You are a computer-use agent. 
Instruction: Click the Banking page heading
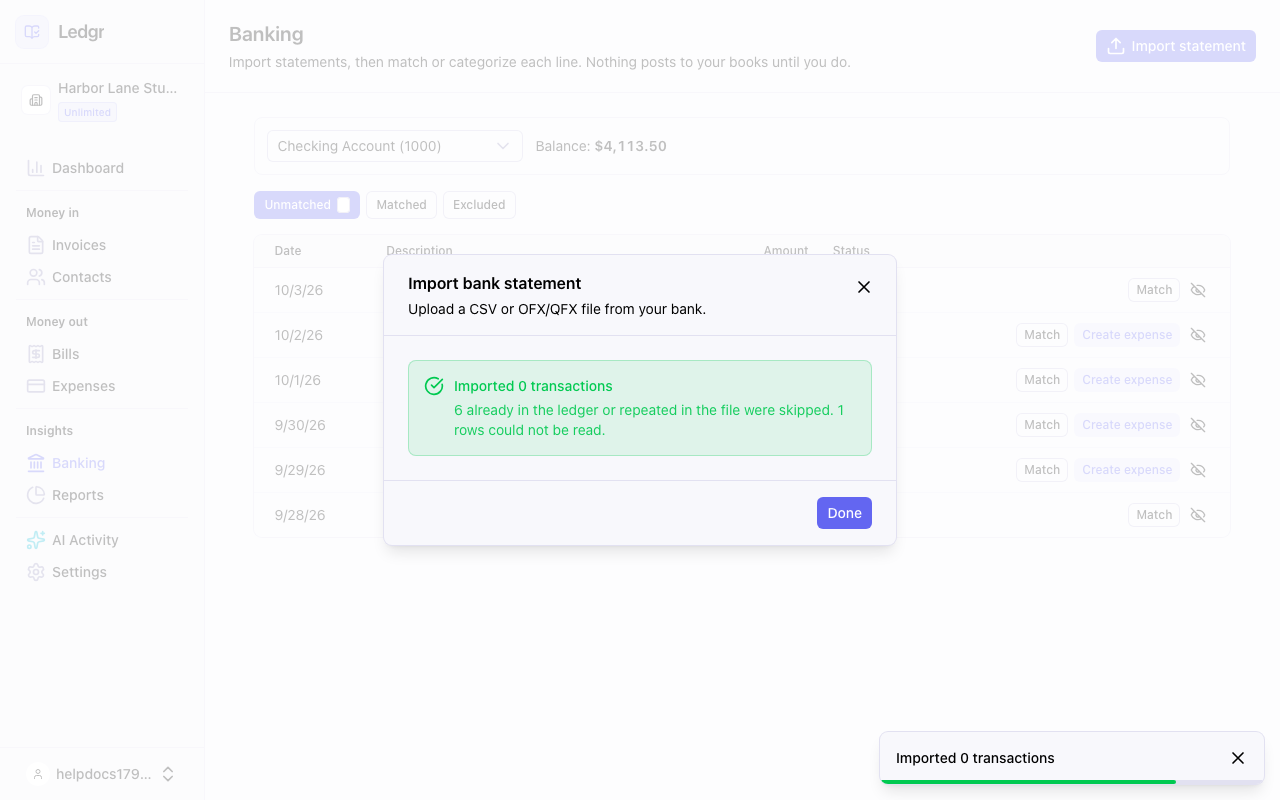point(266,34)
